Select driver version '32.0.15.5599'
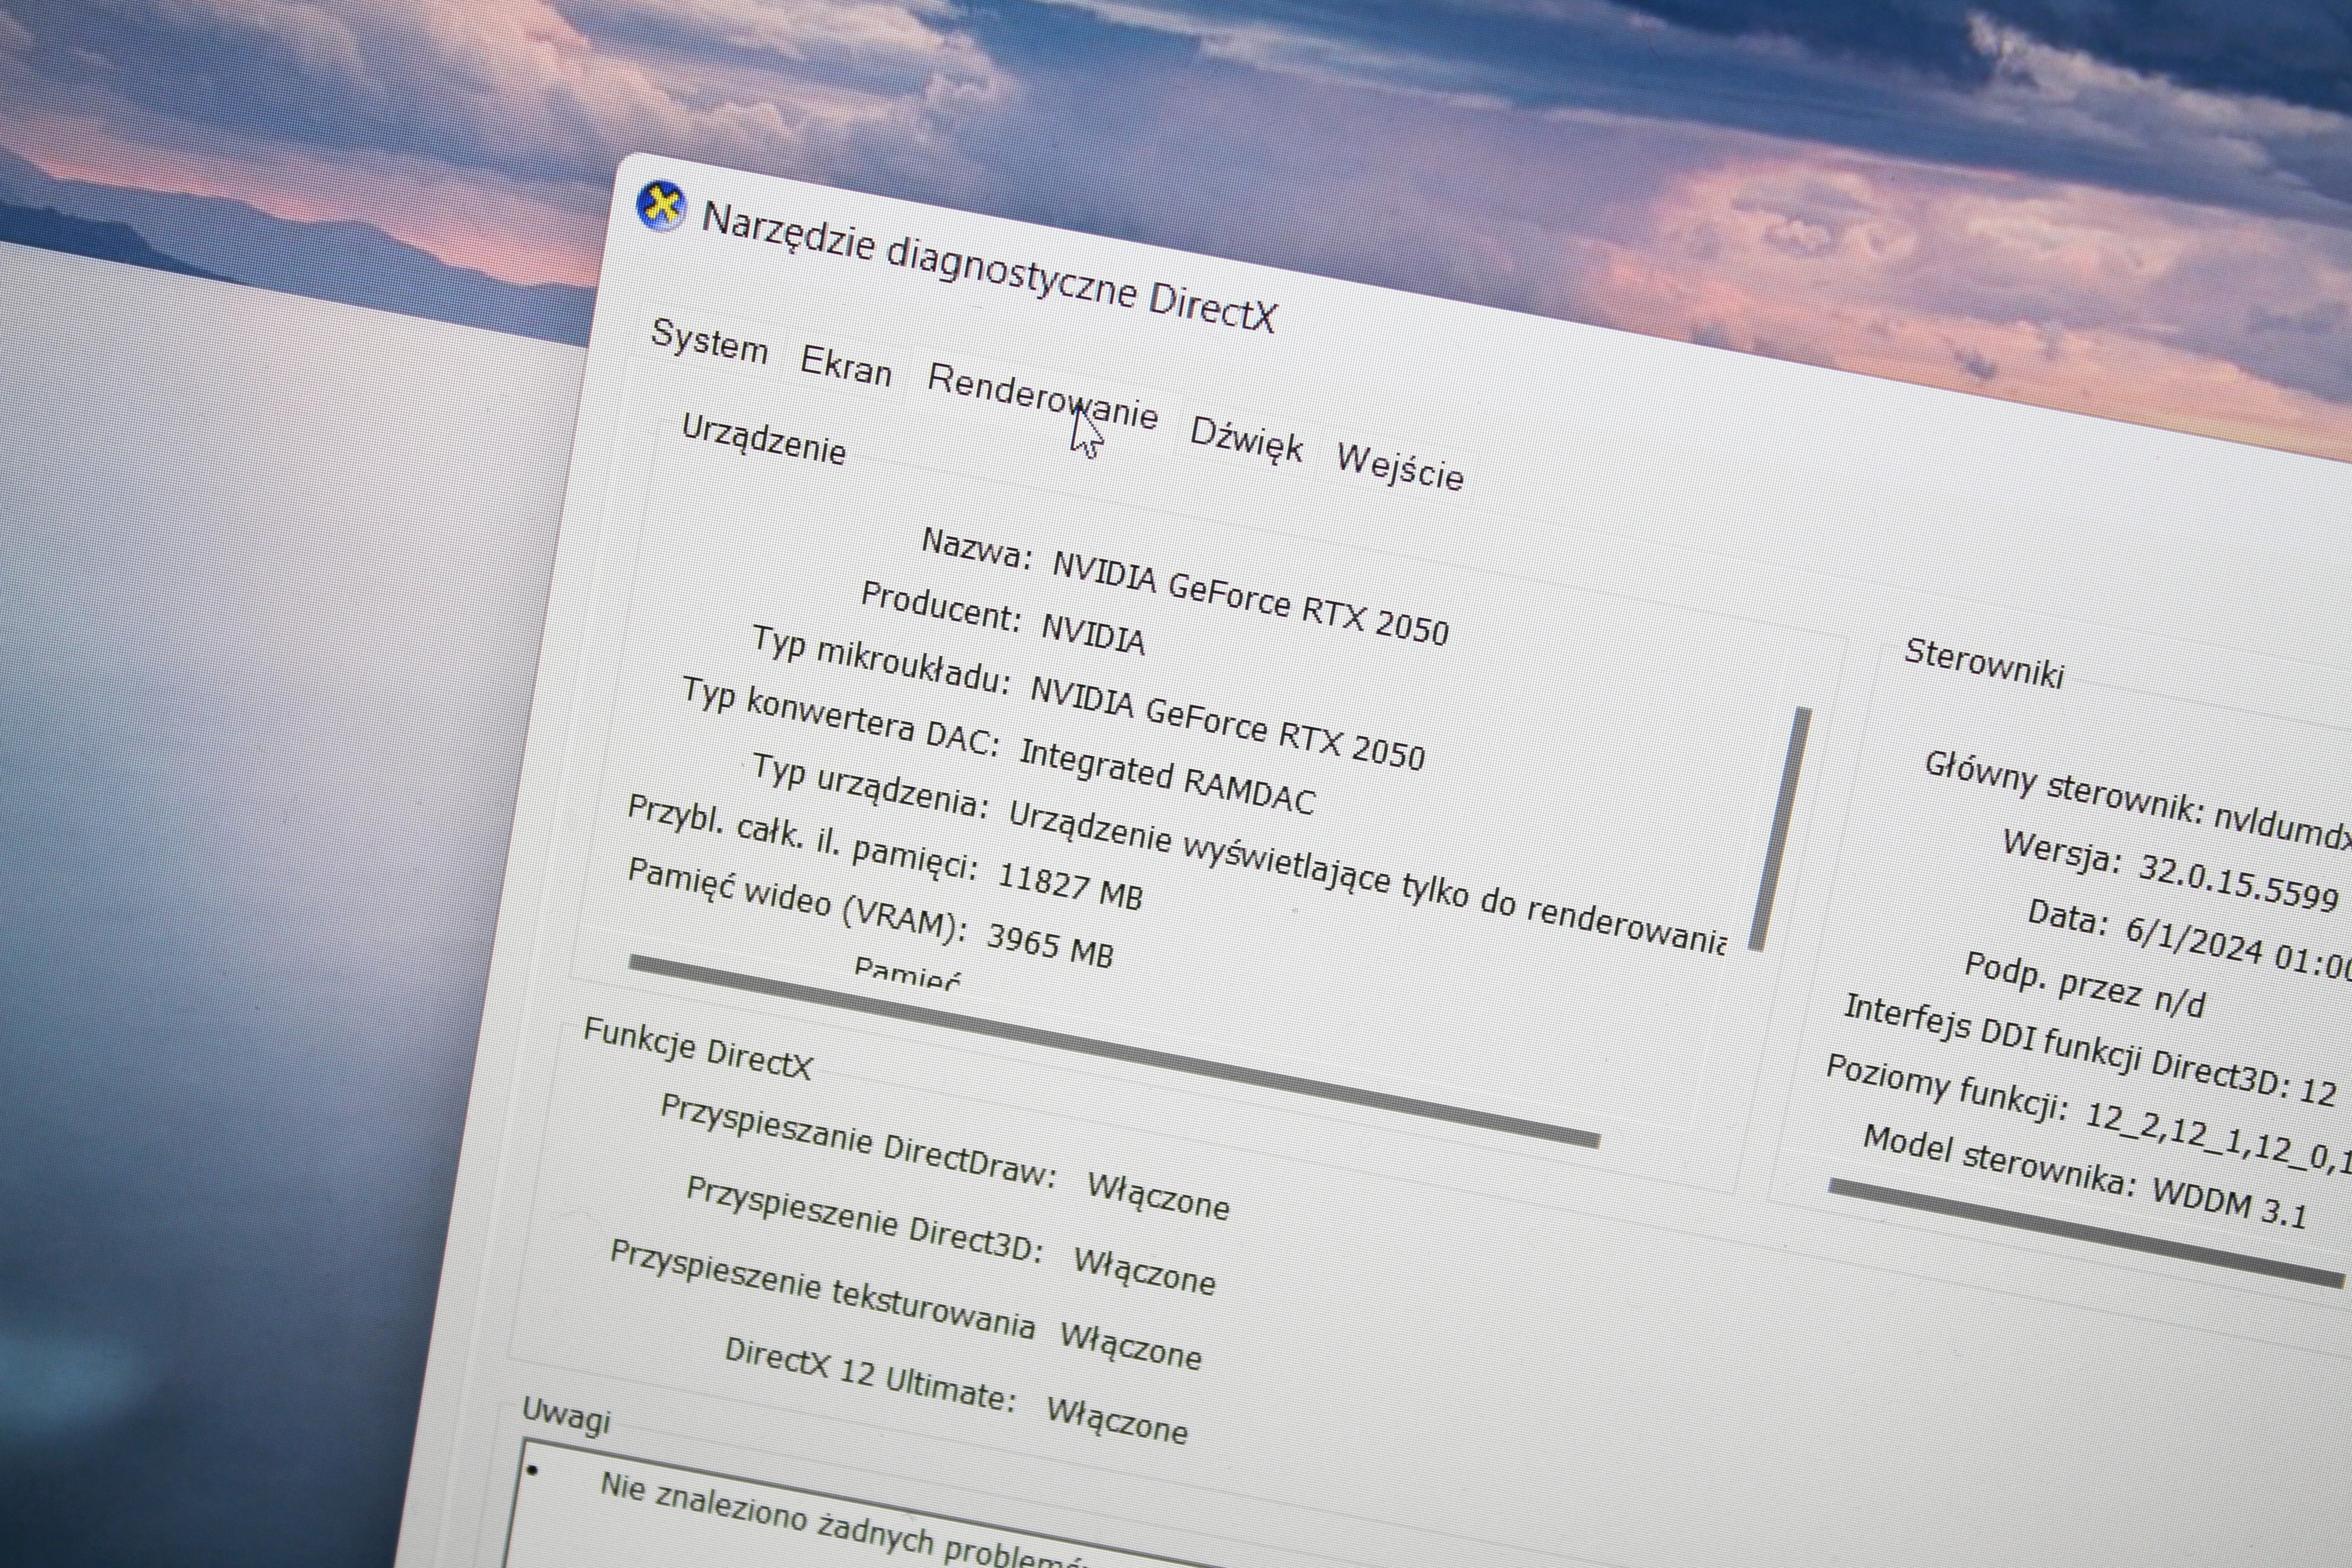Screen dimensions: 2352x1568 [x=2238, y=883]
